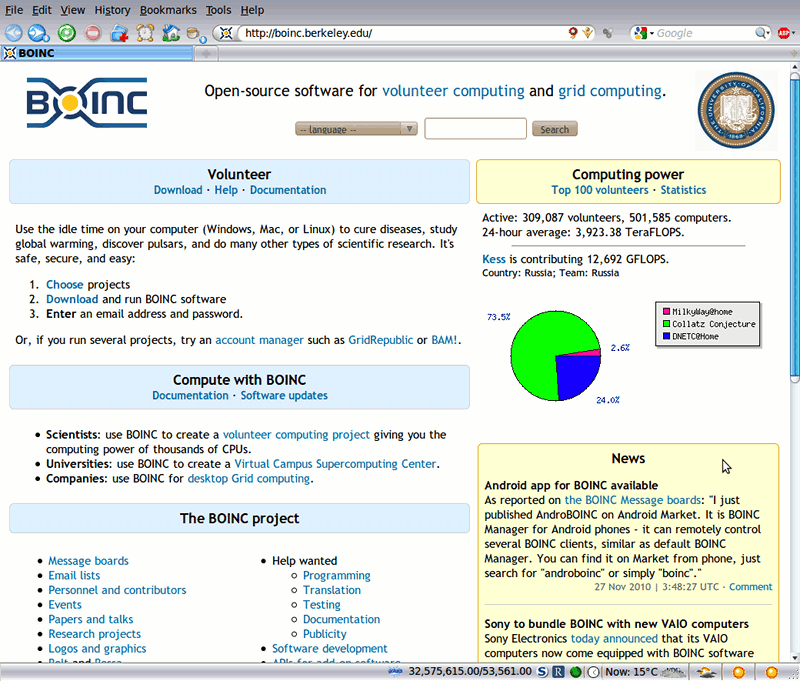
Task: Click the UC Berkeley seal image
Action: tap(736, 110)
